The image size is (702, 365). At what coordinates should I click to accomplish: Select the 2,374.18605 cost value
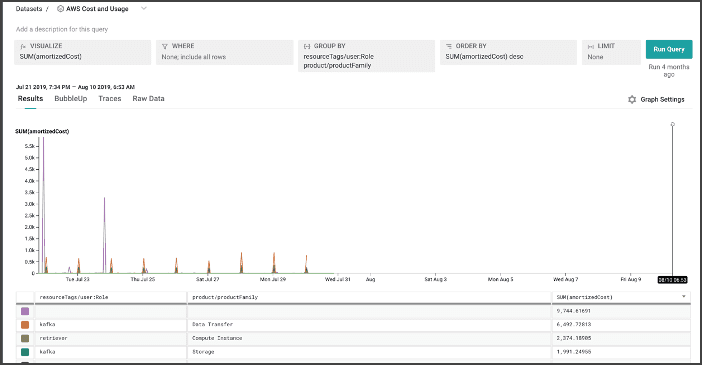(574, 338)
